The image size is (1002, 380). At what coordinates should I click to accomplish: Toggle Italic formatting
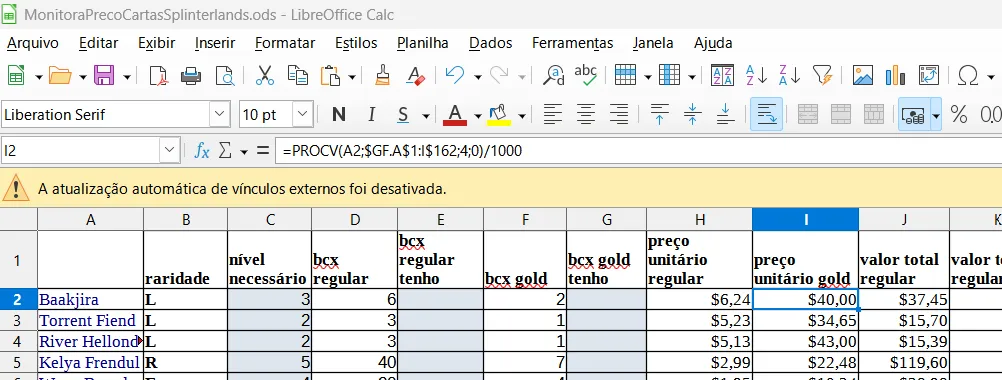[x=371, y=115]
